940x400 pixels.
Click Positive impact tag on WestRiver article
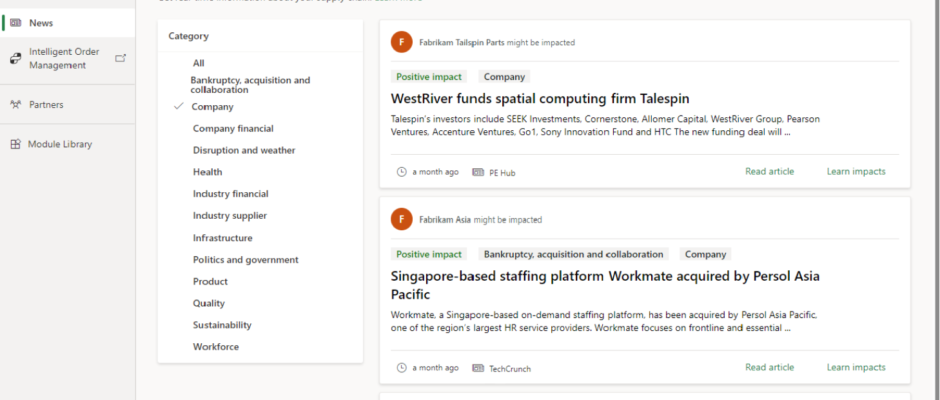(x=429, y=77)
